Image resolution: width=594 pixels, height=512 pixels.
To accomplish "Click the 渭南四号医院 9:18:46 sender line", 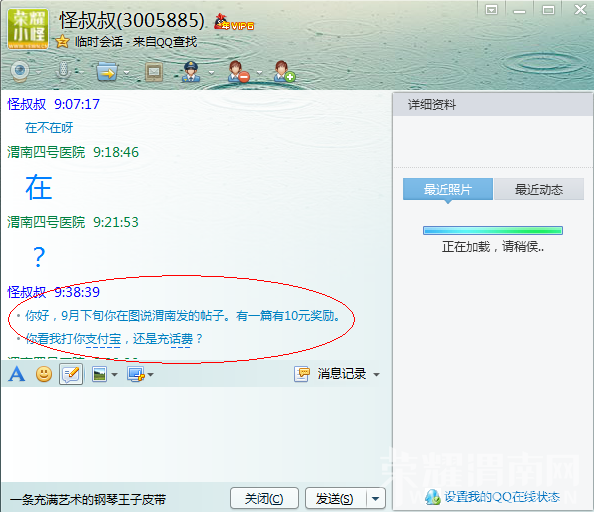I will [73, 152].
